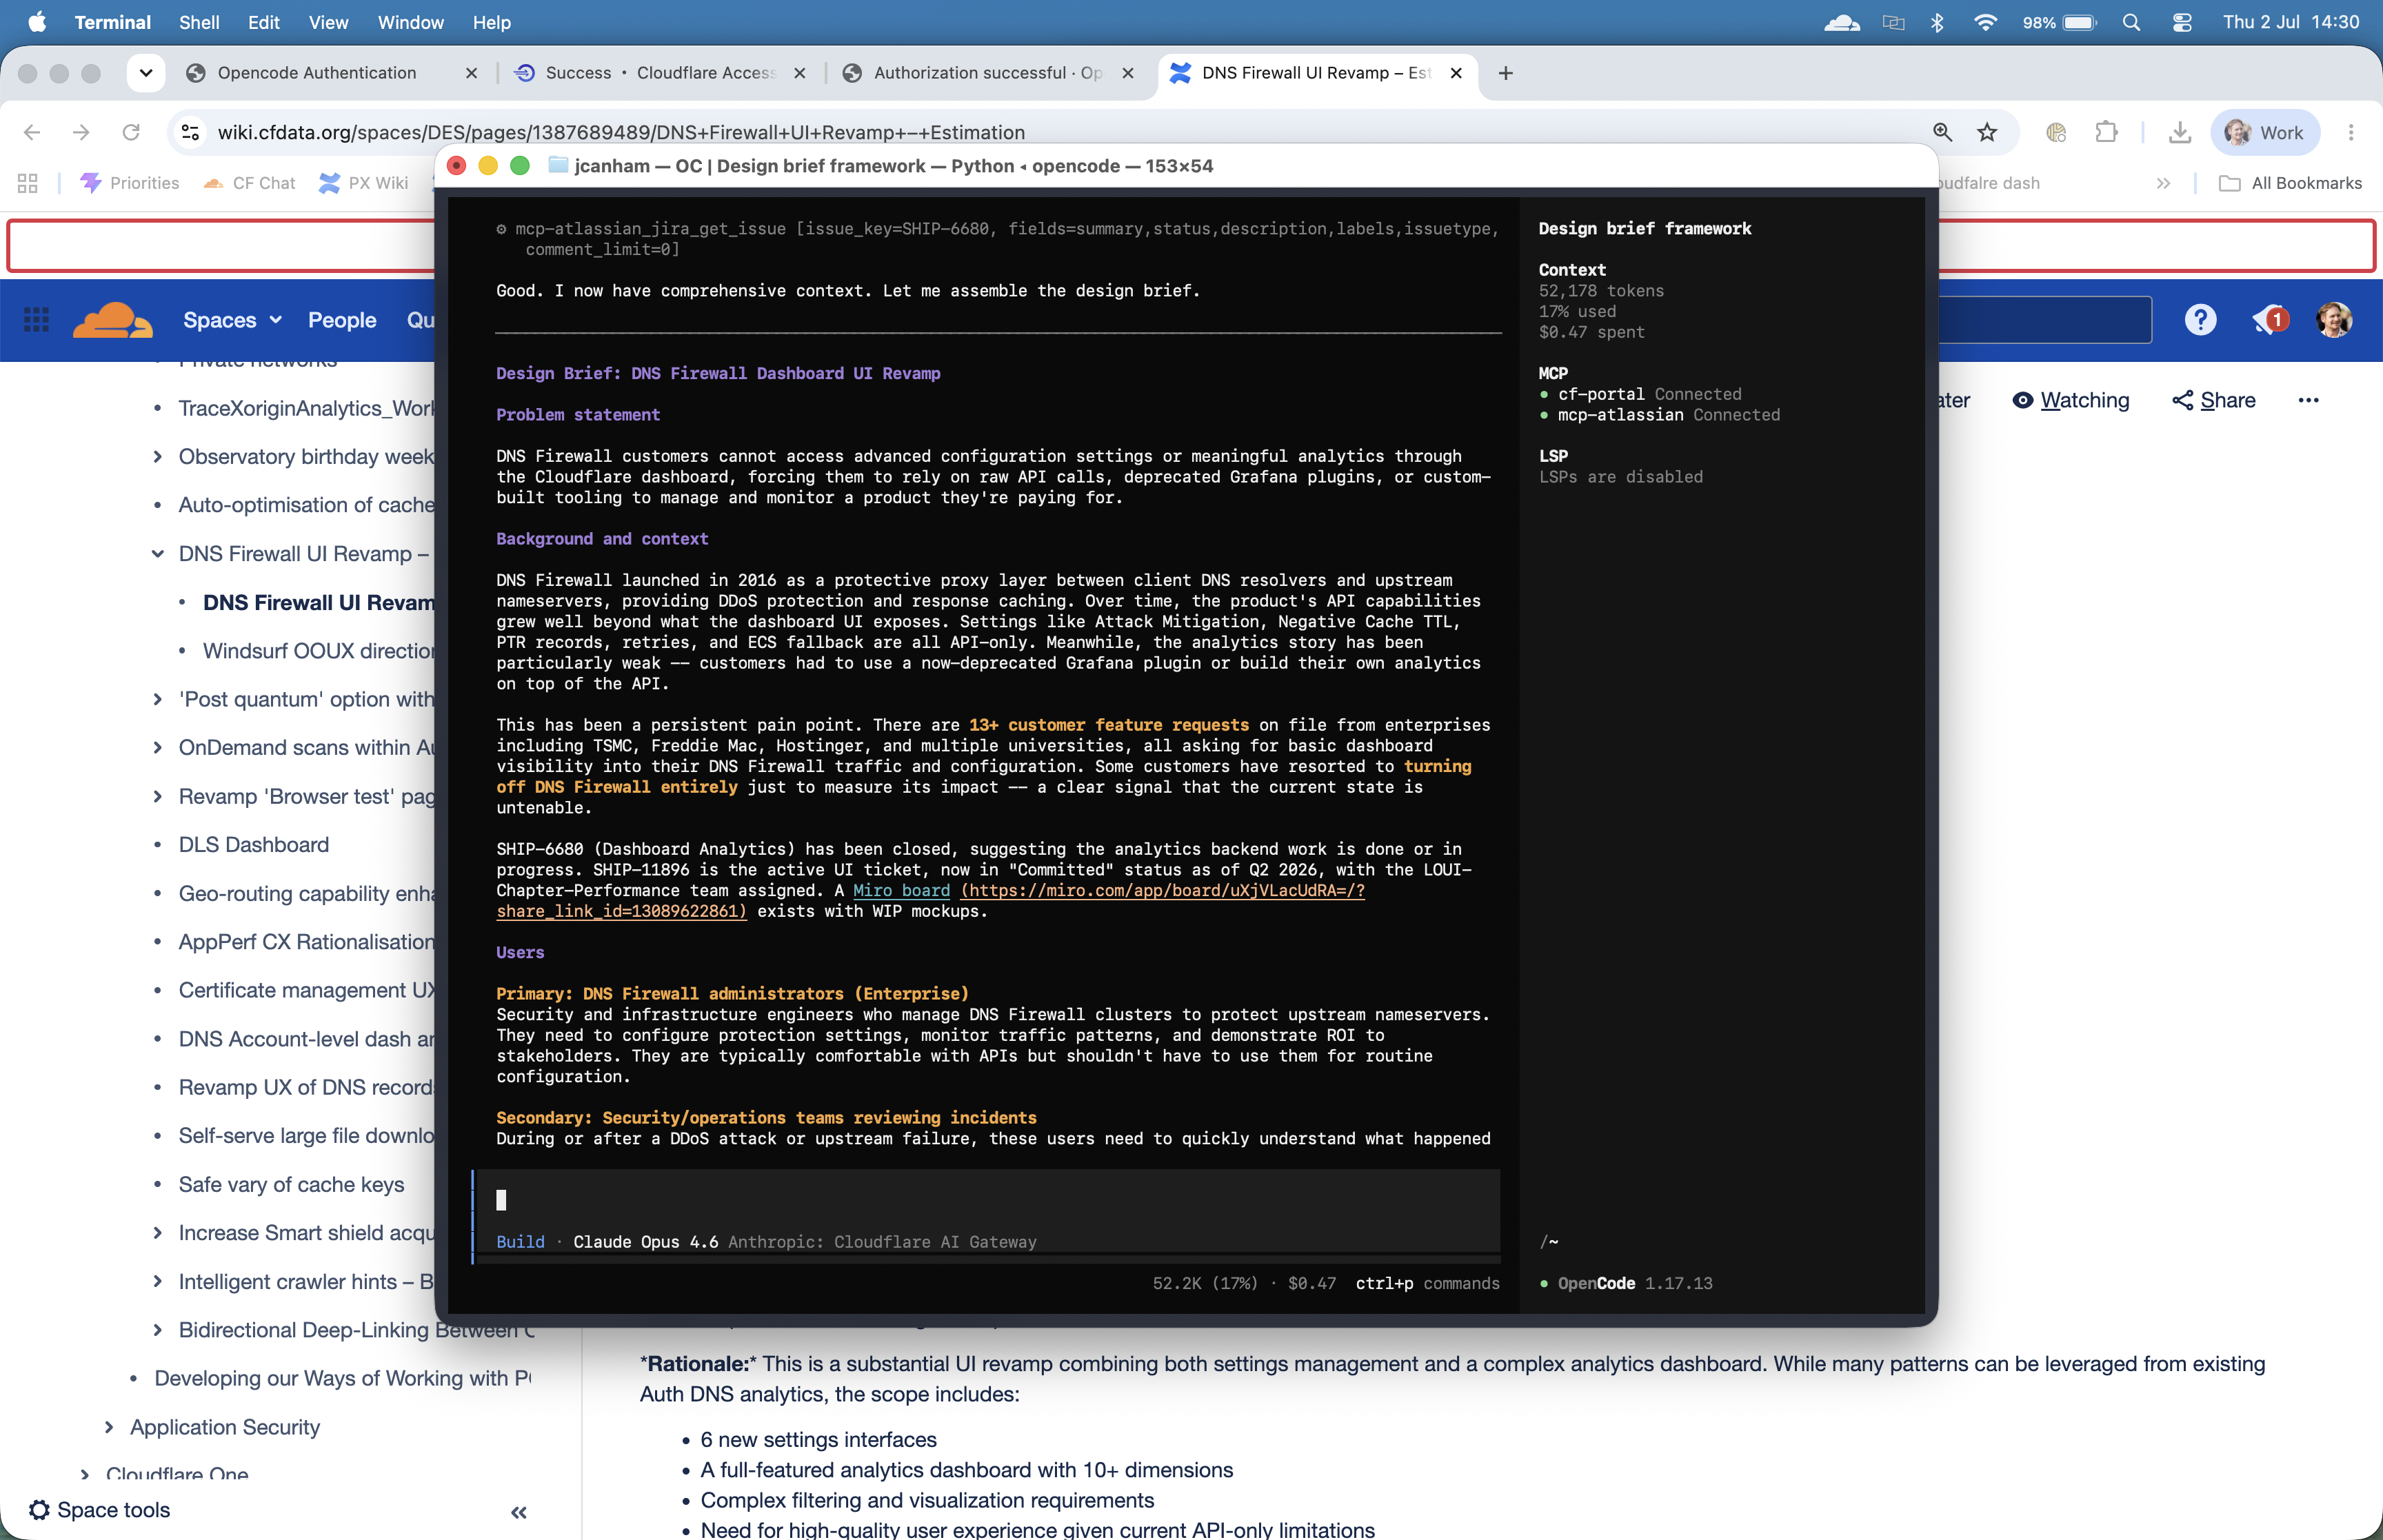Image resolution: width=2383 pixels, height=1540 pixels.
Task: Open the Miro board link in terminal
Action: coord(901,891)
